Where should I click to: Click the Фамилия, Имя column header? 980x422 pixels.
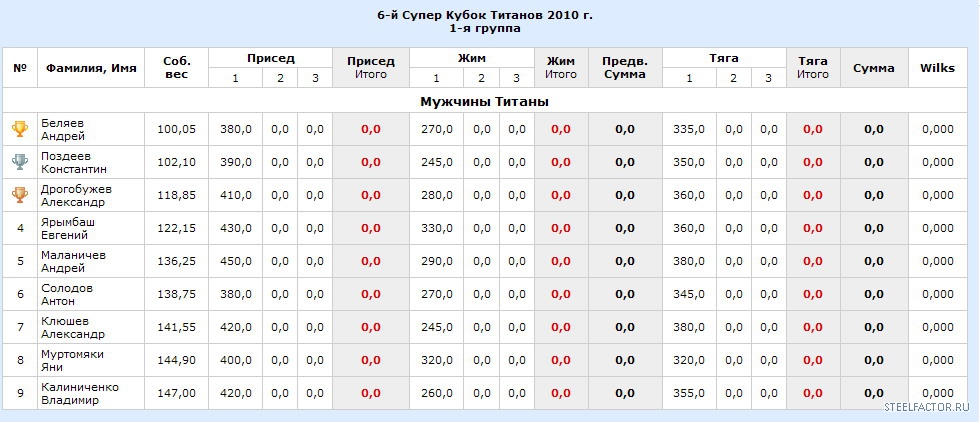click(90, 68)
